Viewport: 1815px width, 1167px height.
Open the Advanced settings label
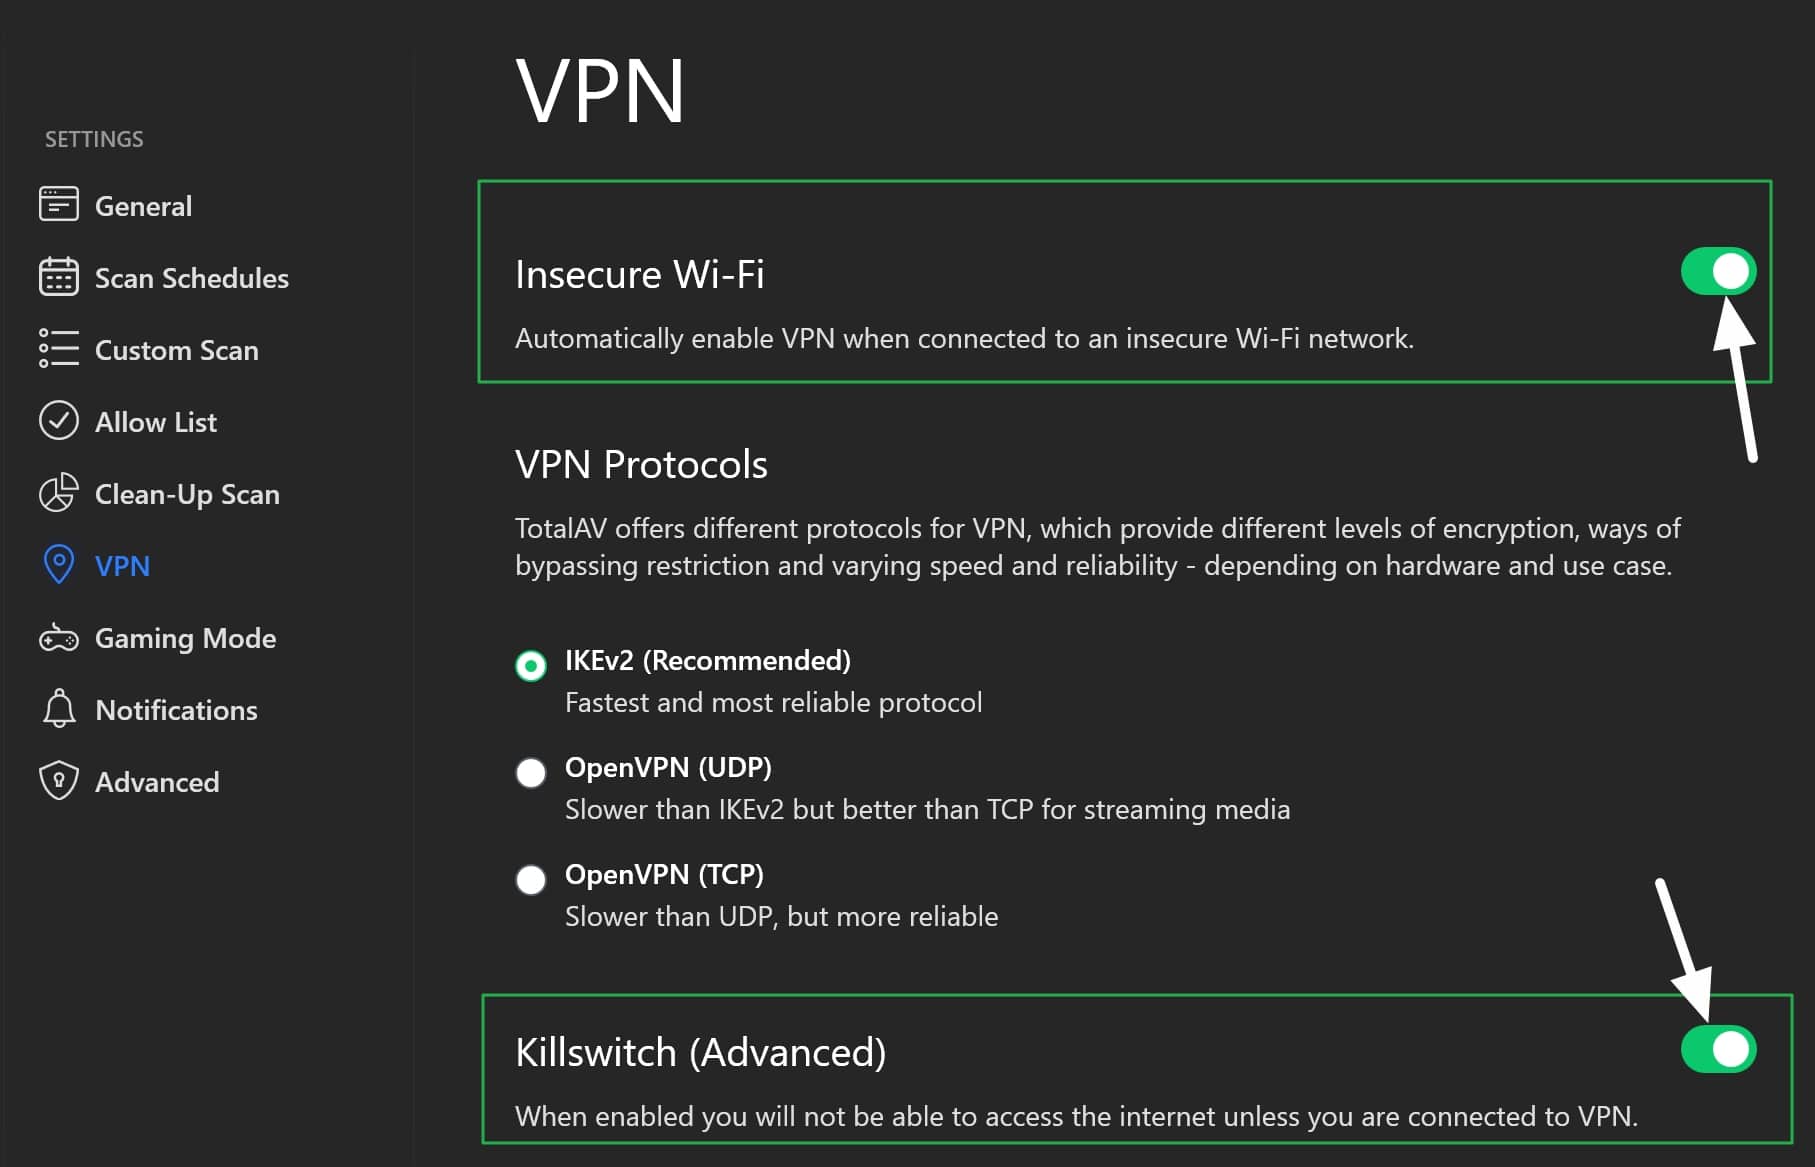[x=157, y=782]
